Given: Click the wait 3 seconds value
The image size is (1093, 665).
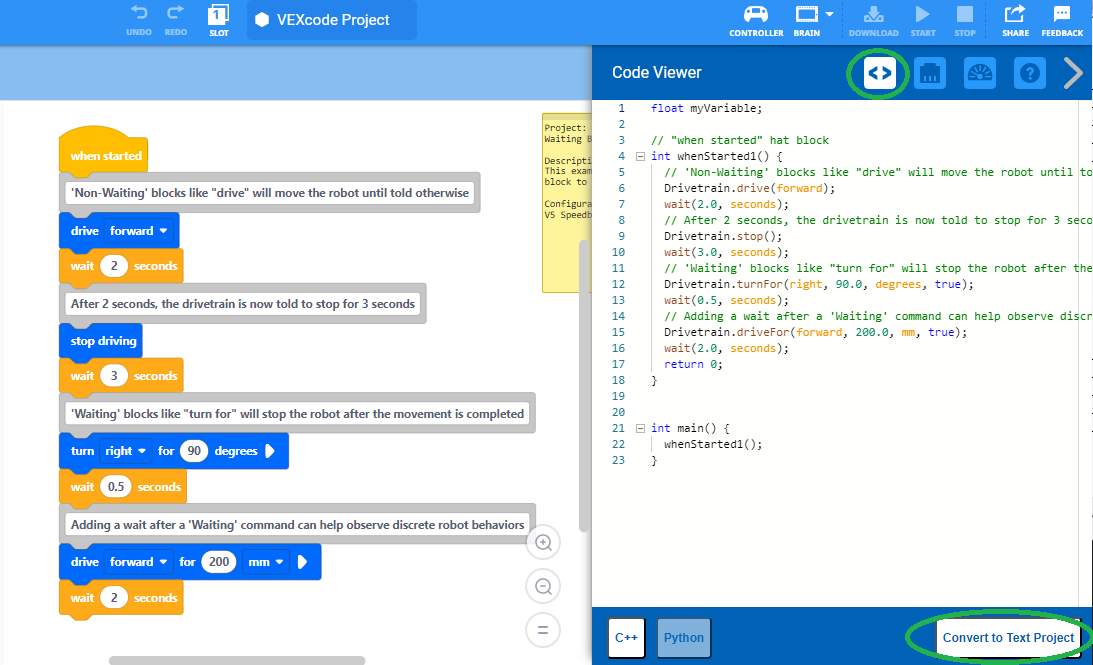Looking at the screenshot, I should click(x=114, y=376).
